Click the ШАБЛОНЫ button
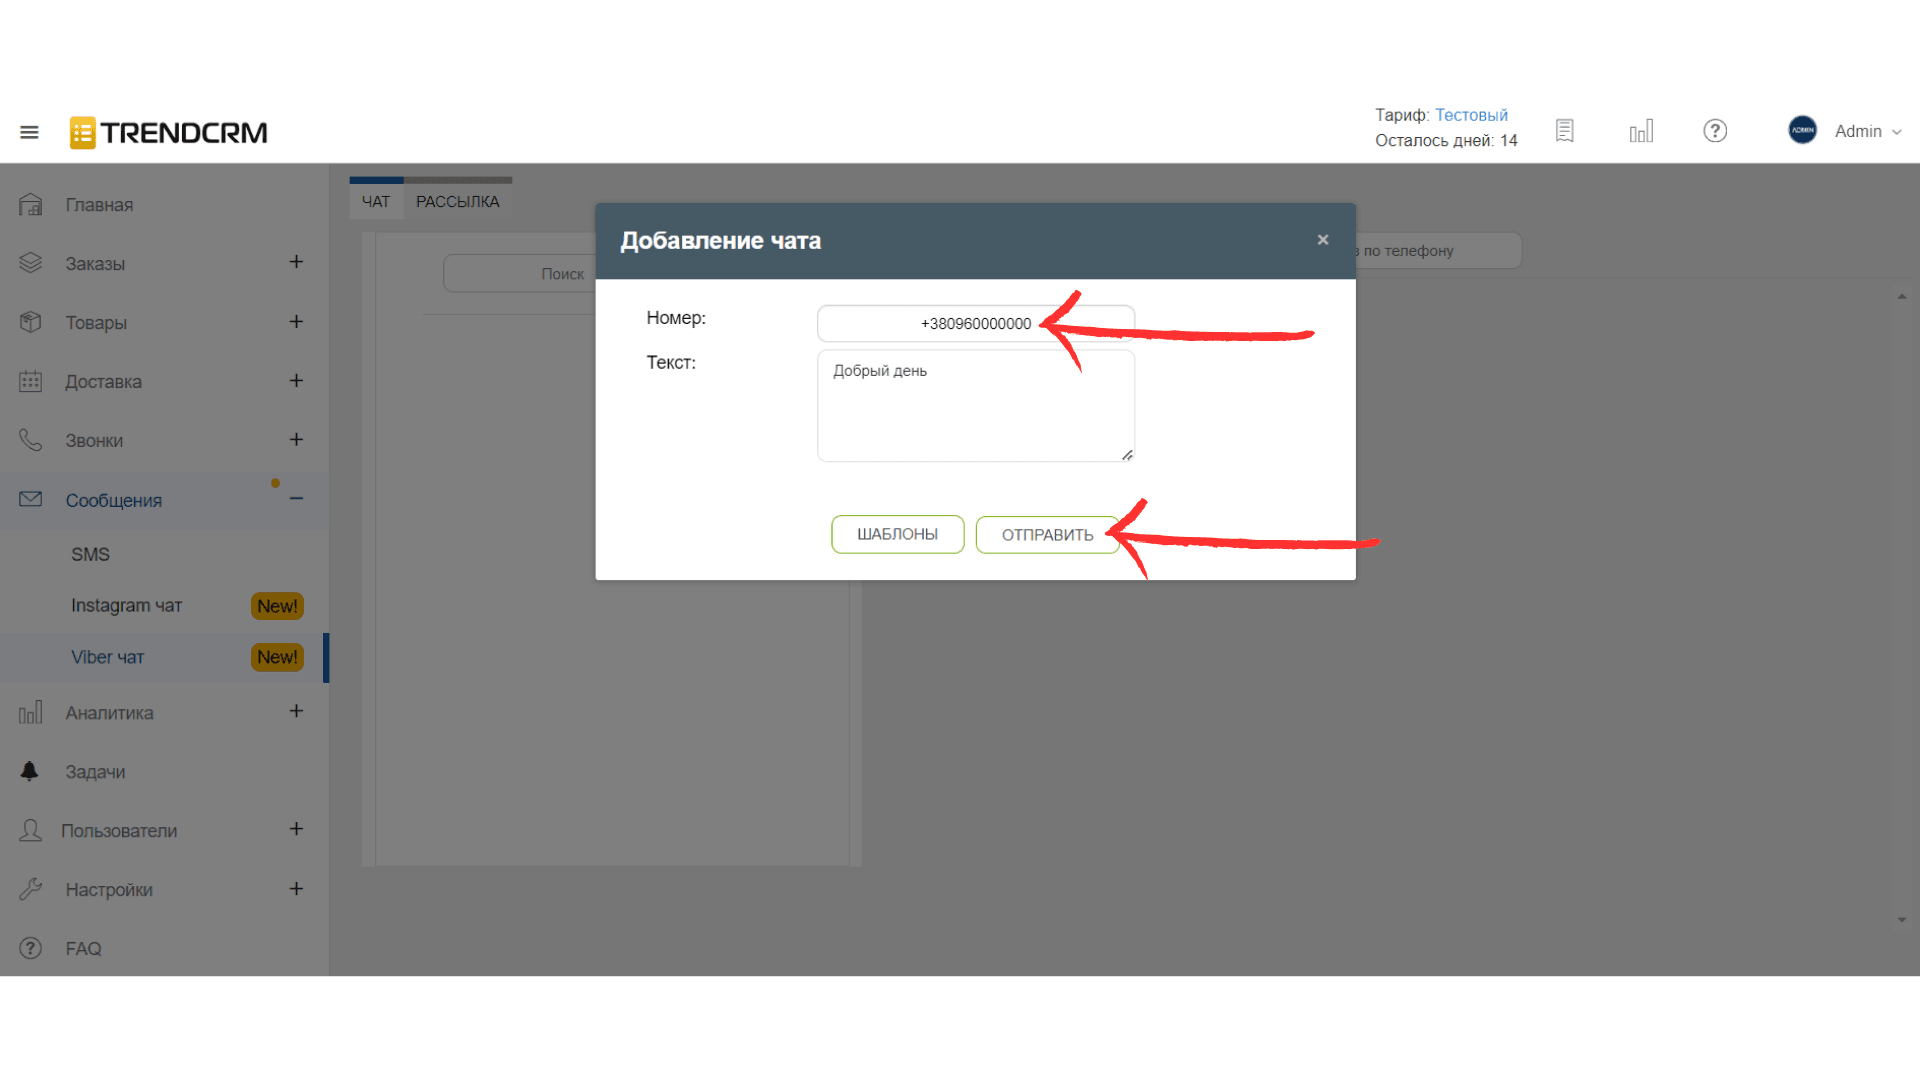Viewport: 1920px width, 1080px height. (897, 534)
